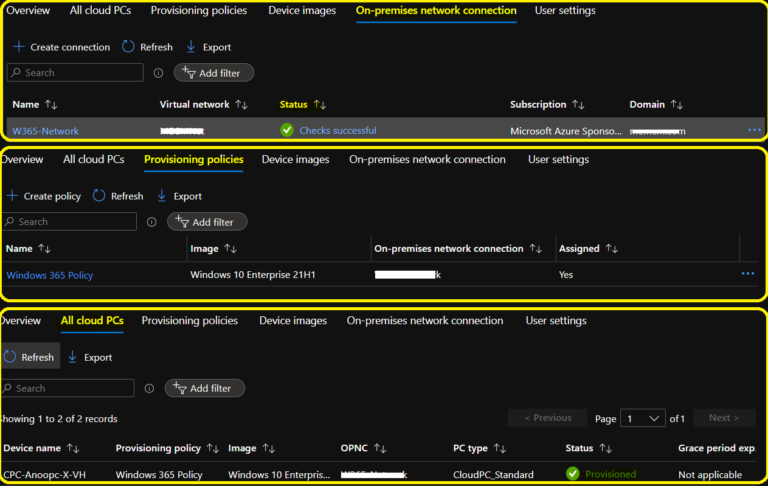The width and height of the screenshot is (768, 486).
Task: Click the Previous page button
Action: coord(548,418)
